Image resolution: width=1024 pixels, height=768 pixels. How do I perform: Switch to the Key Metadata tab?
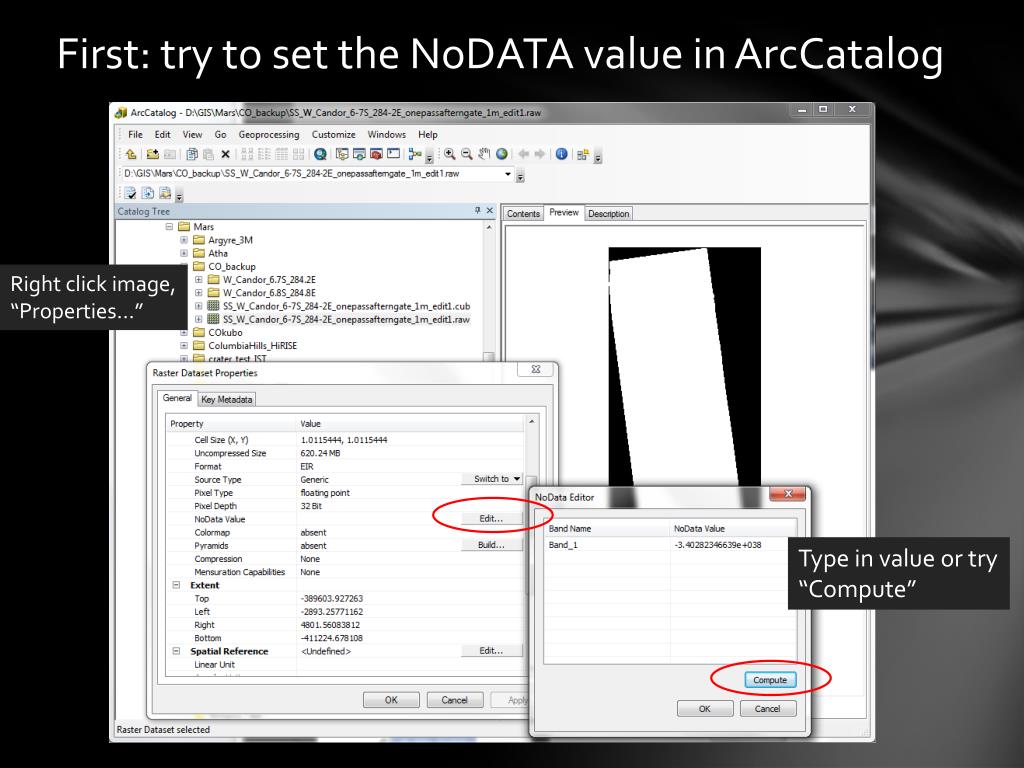coord(227,399)
